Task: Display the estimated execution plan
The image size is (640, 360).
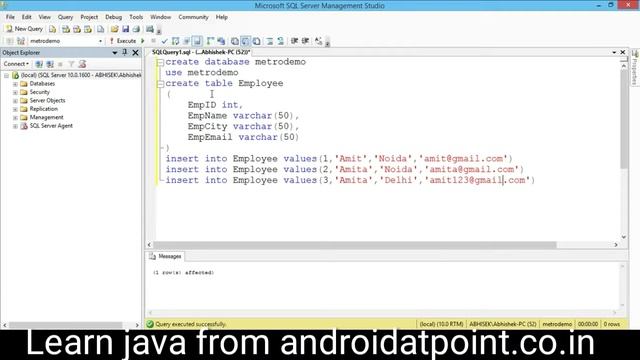Action: [x=176, y=41]
